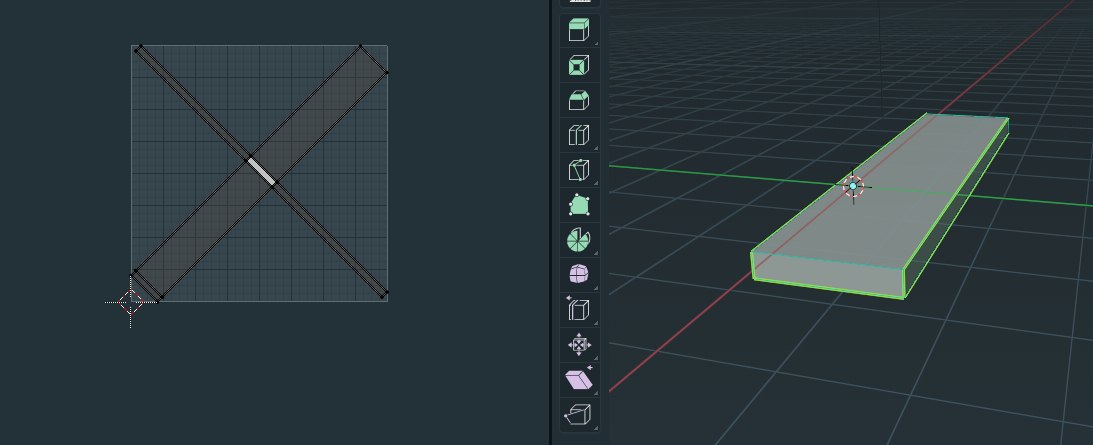Select the Knife tool
The width and height of the screenshot is (1093, 445).
(x=579, y=170)
